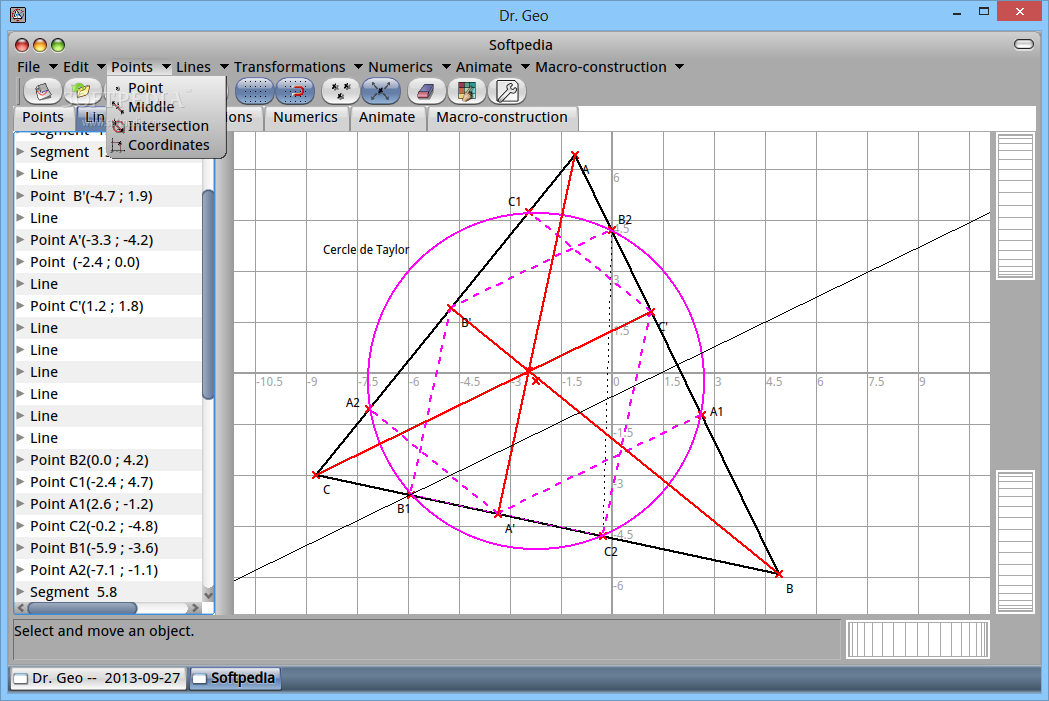Click the 'Cercle de Taylor' text label
This screenshot has height=701, width=1049.
click(x=365, y=249)
